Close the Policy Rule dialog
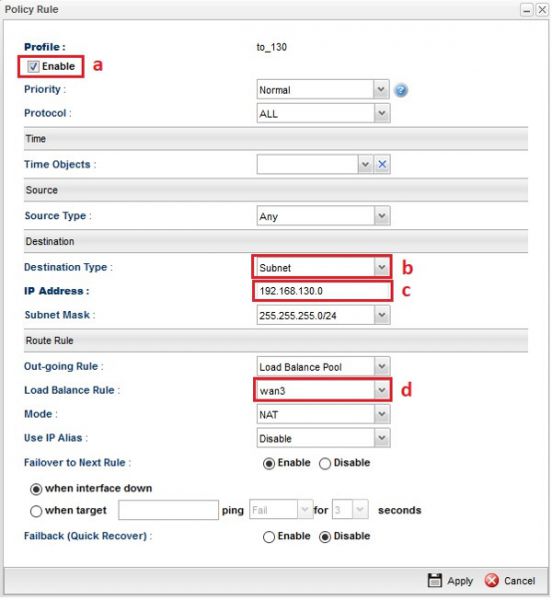 click(x=542, y=10)
